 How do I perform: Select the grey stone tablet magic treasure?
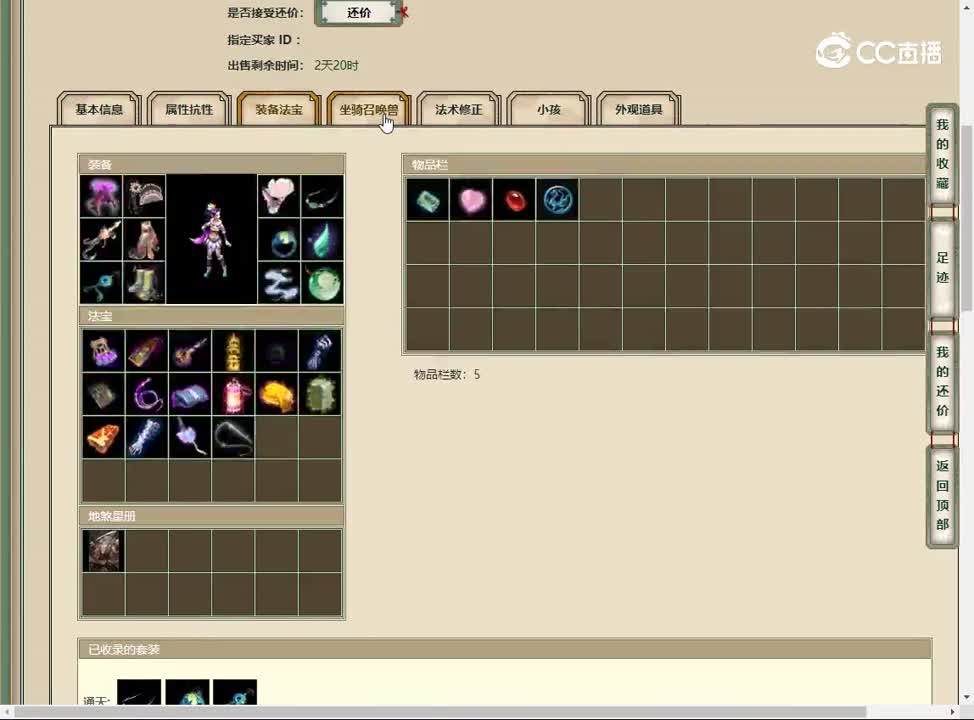click(103, 394)
